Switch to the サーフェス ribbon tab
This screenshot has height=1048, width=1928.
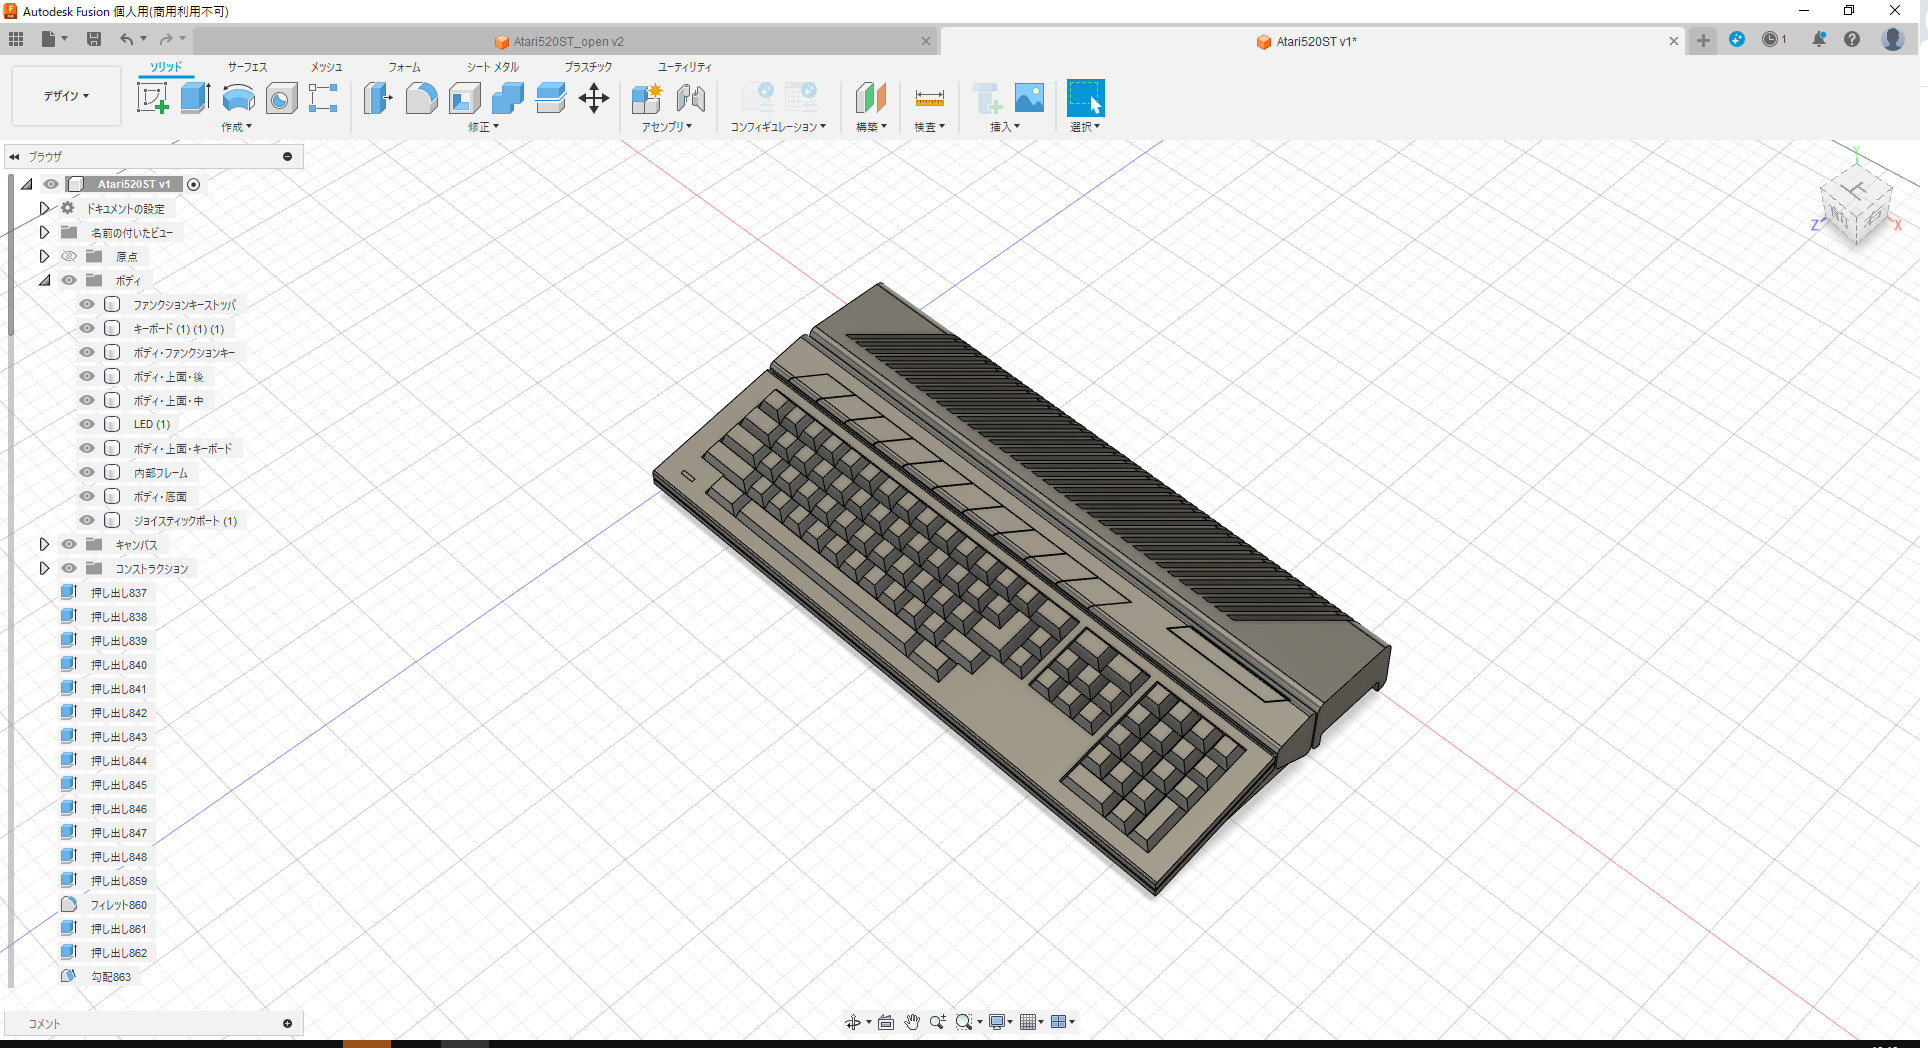pos(245,66)
